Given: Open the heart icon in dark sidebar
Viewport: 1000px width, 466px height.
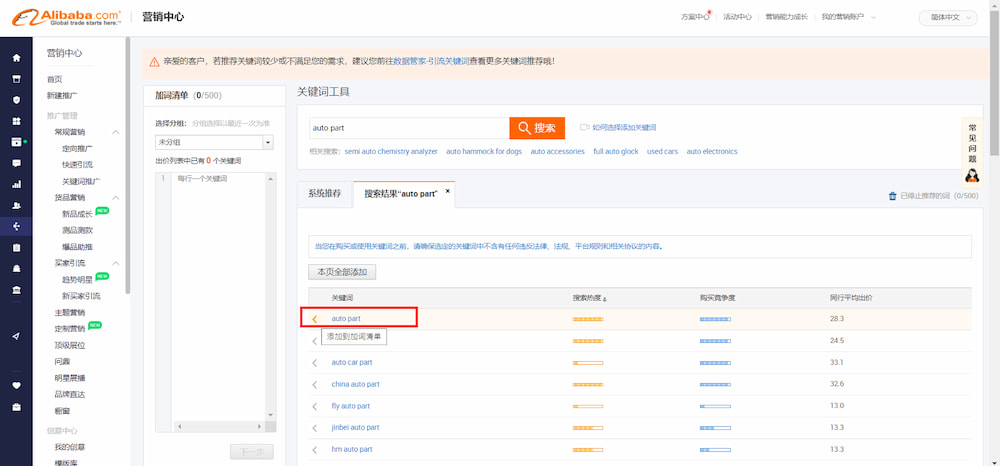Looking at the screenshot, I should 17,385.
